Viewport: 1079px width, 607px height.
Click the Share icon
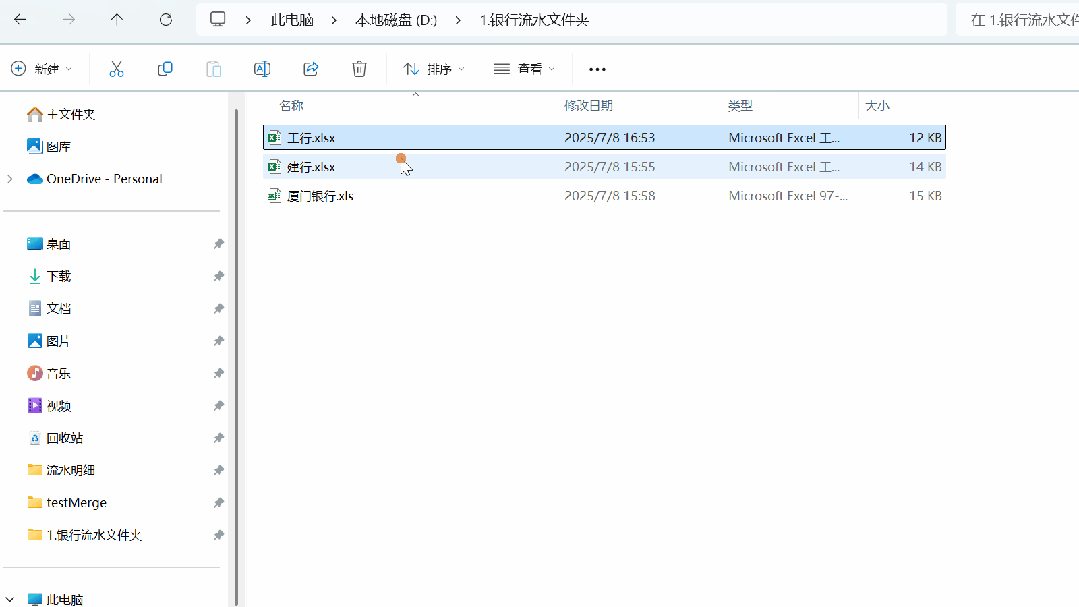[310, 68]
